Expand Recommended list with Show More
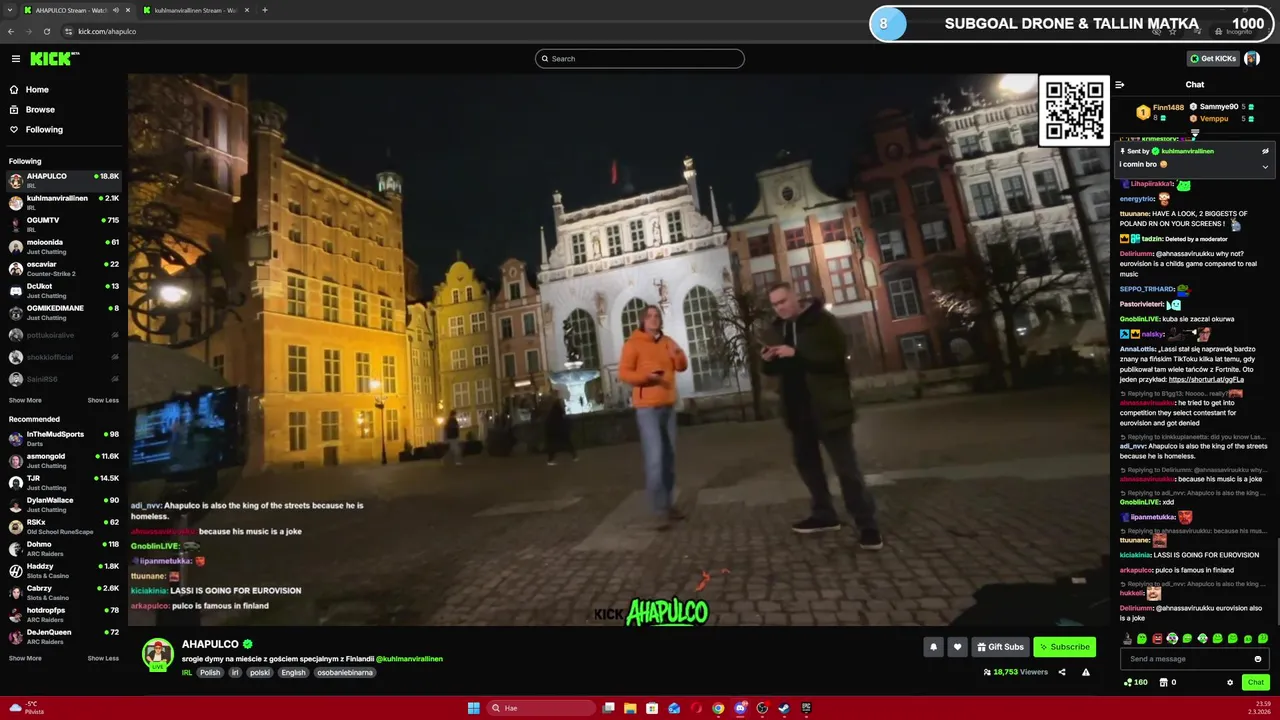 pyautogui.click(x=25, y=658)
